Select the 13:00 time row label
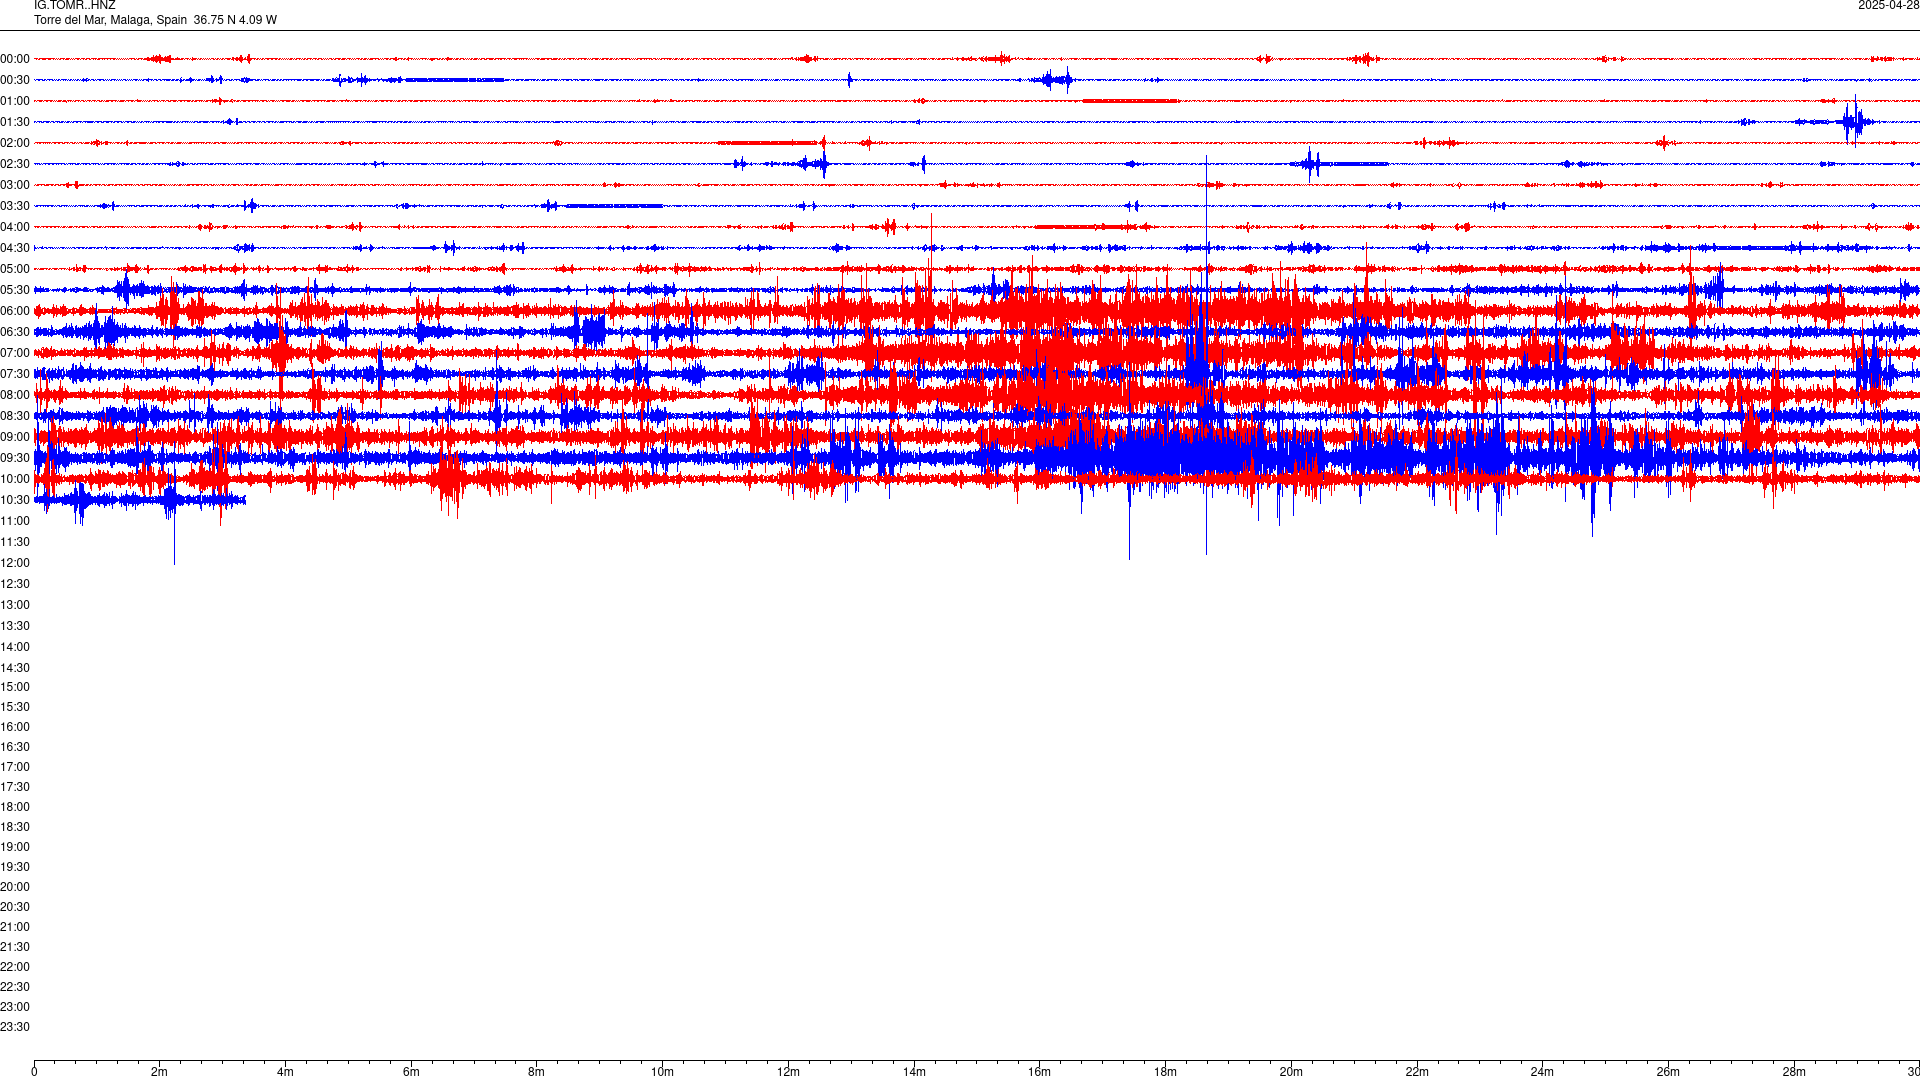The width and height of the screenshot is (1920, 1080). click(15, 605)
